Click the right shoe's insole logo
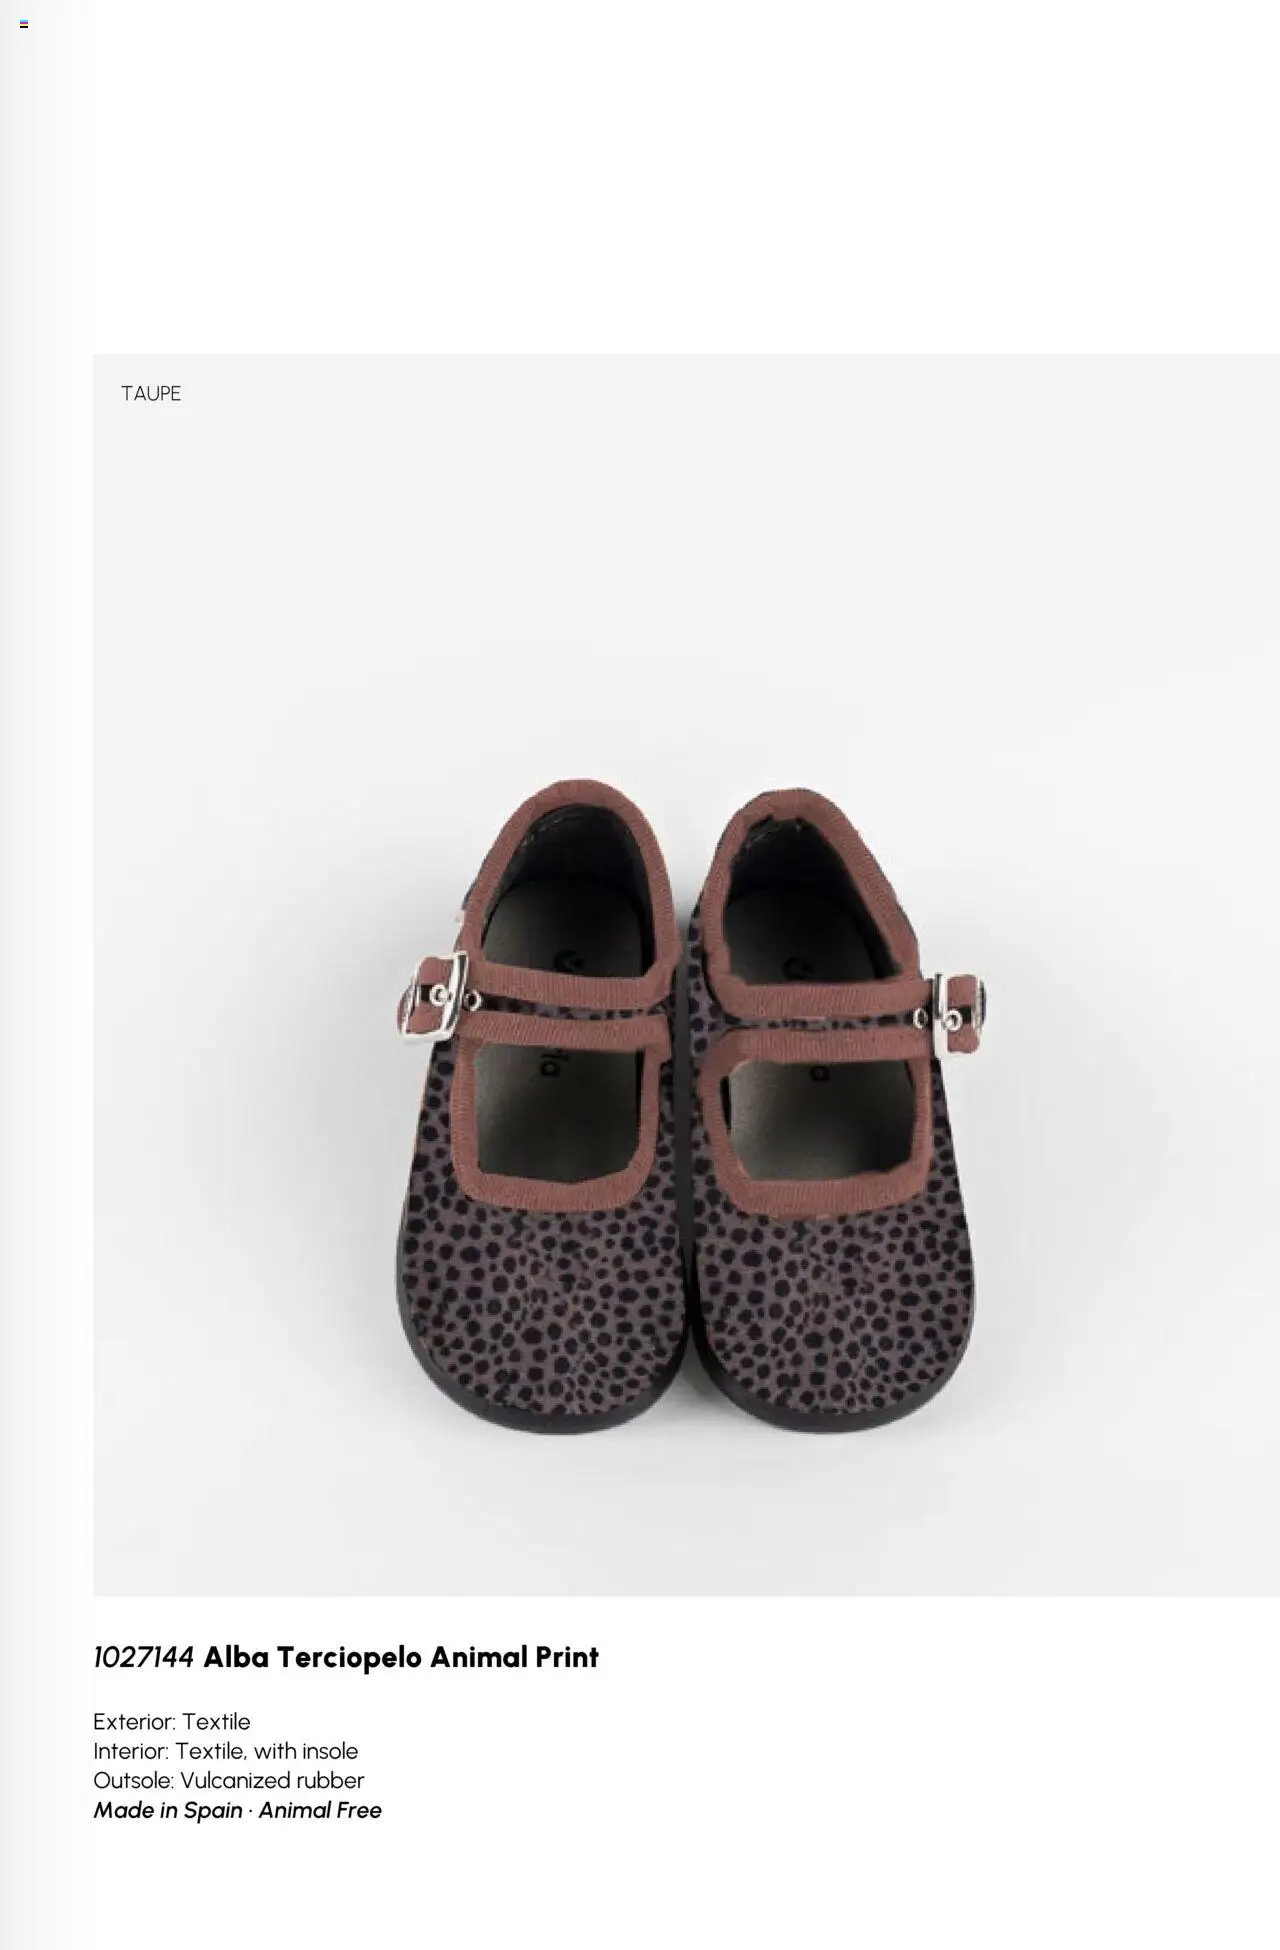This screenshot has height=1950, width=1280. coord(800,970)
